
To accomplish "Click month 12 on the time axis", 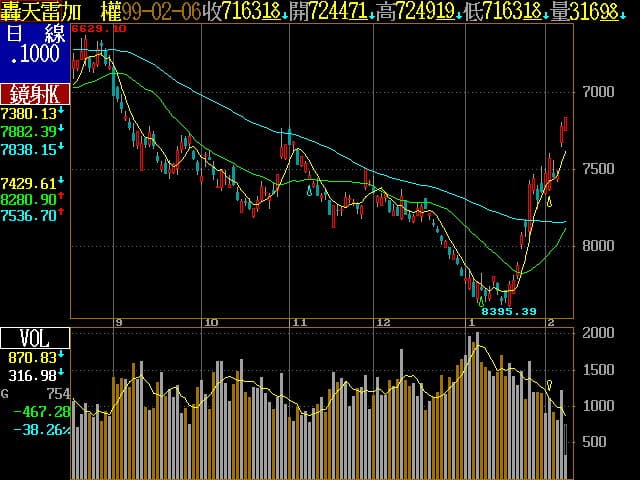I will coord(383,322).
